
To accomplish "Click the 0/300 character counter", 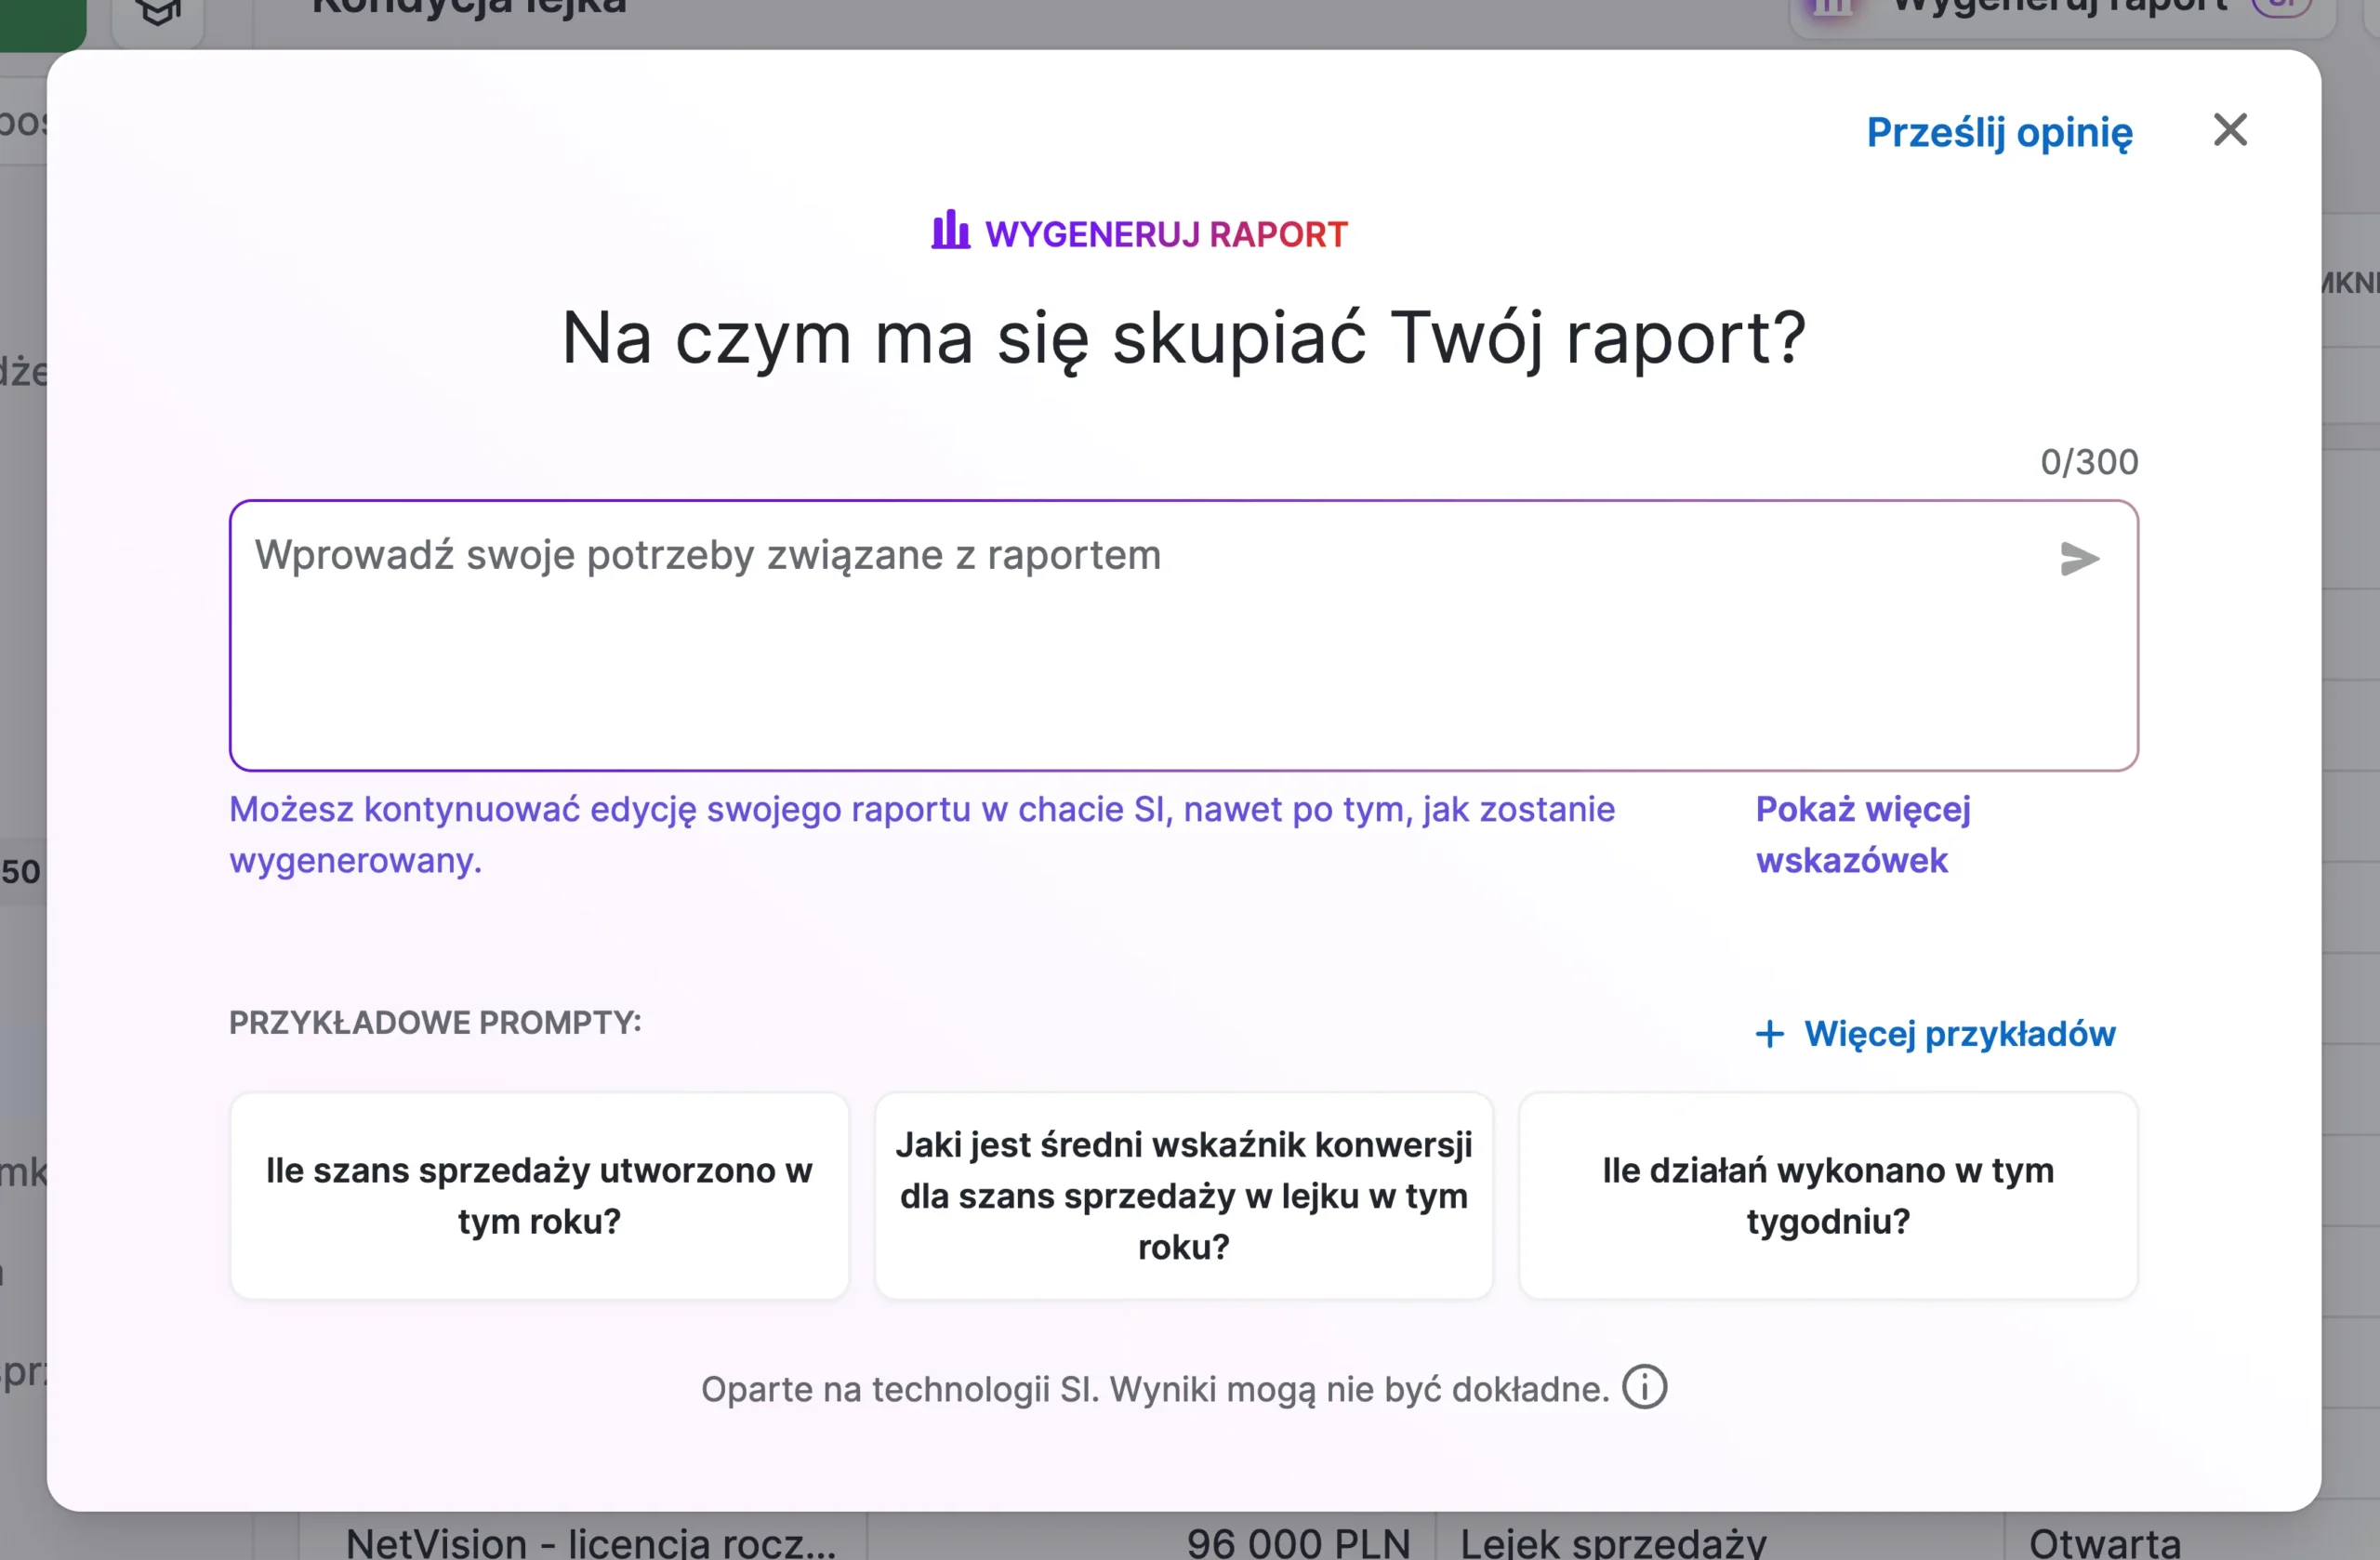I will tap(2089, 462).
